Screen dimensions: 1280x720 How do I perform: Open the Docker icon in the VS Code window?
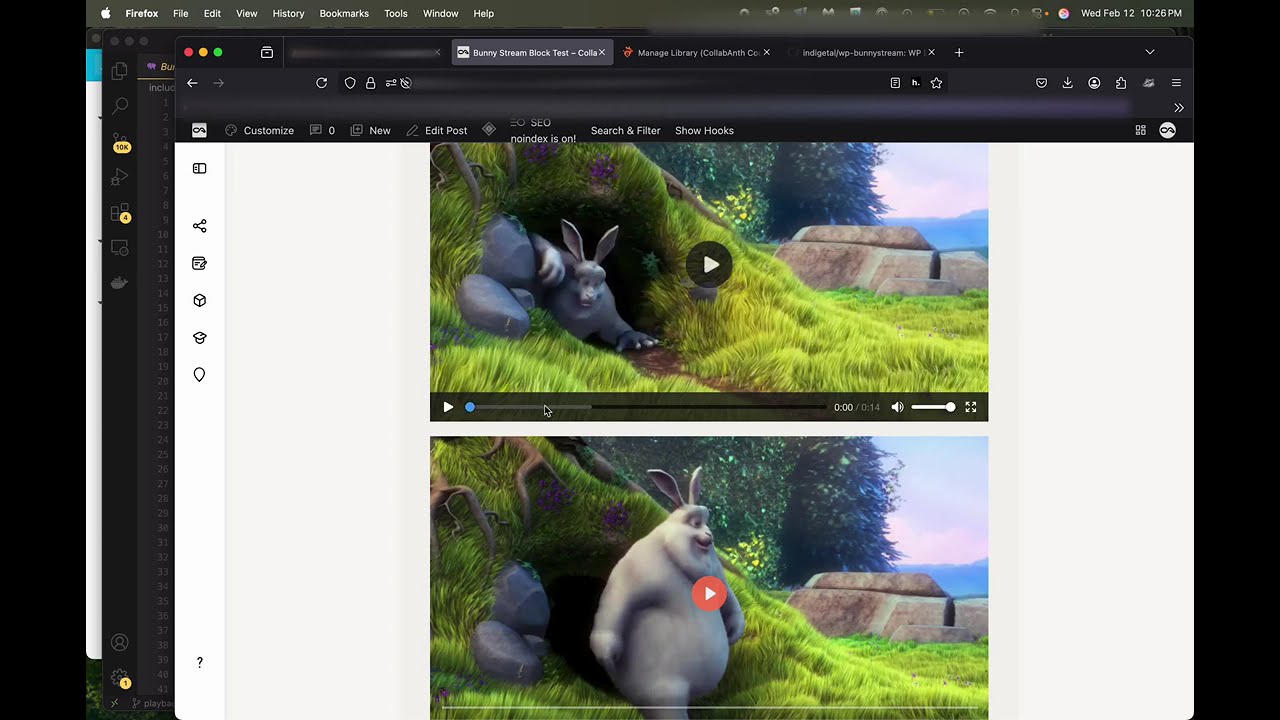pos(119,283)
